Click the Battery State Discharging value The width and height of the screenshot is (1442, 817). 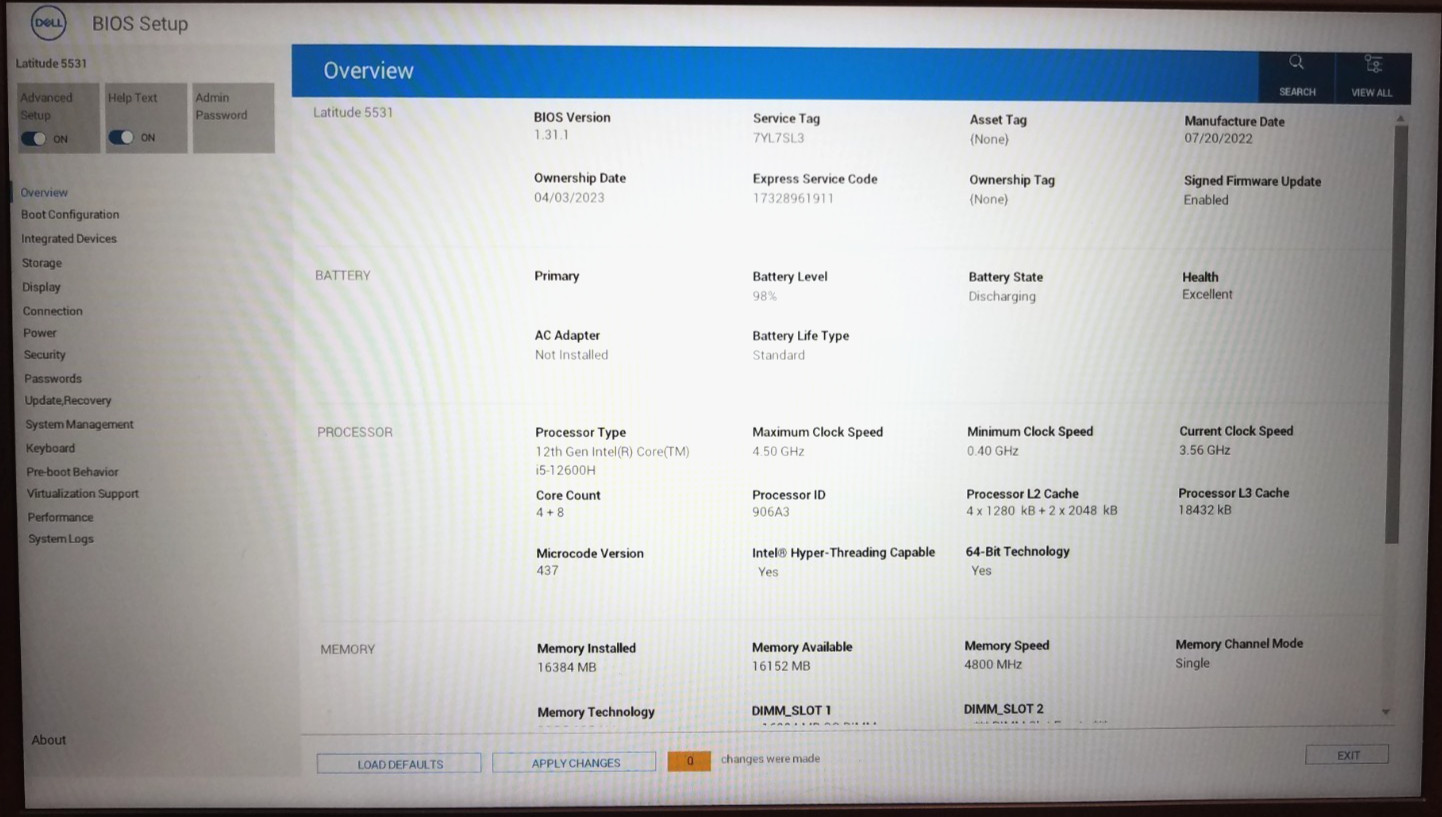coord(1002,296)
